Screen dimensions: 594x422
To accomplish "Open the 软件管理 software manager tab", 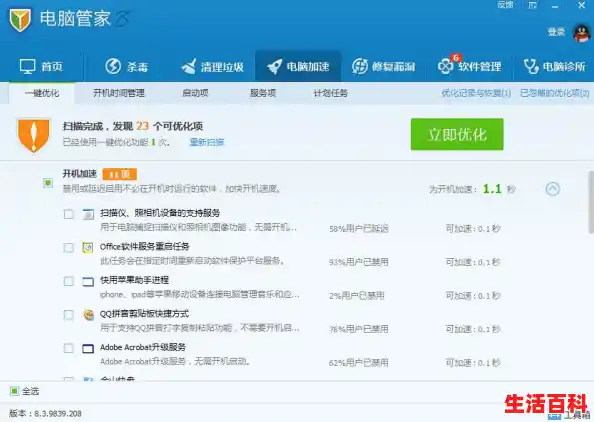I will [470, 67].
